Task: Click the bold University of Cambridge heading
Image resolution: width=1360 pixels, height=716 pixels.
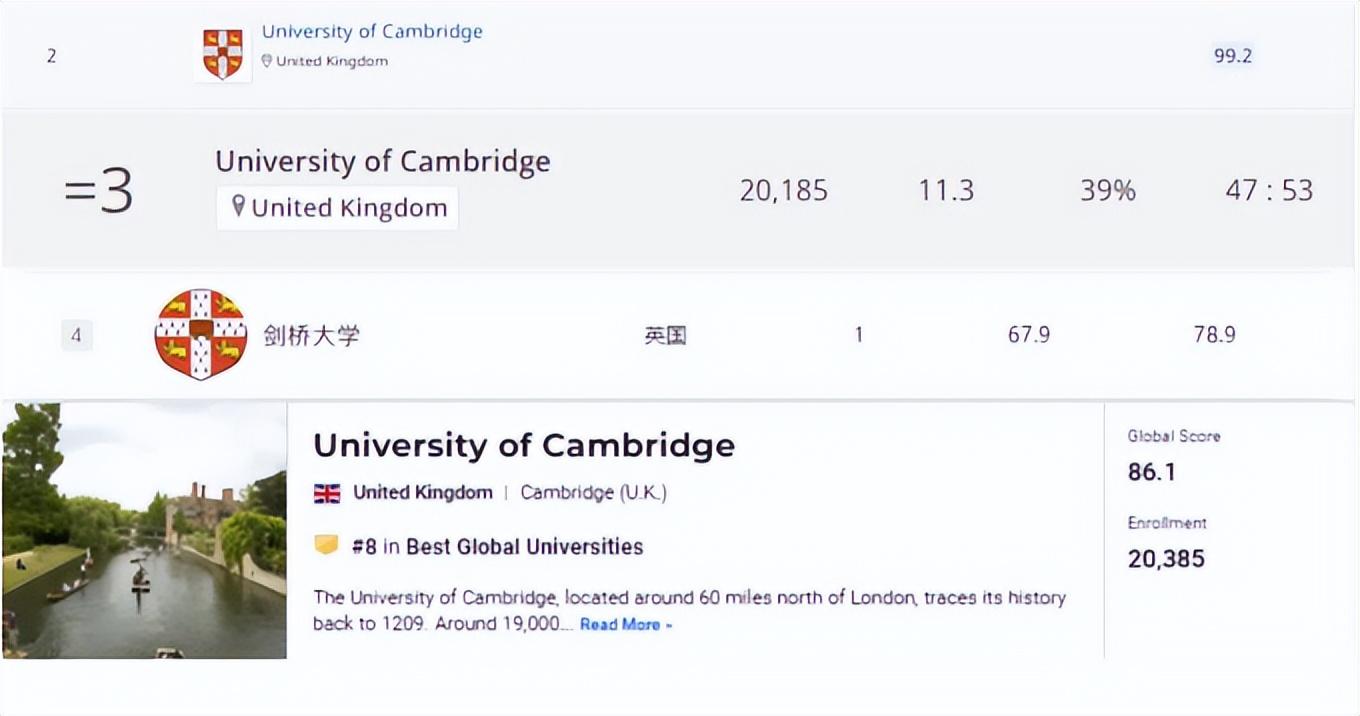Action: point(524,445)
